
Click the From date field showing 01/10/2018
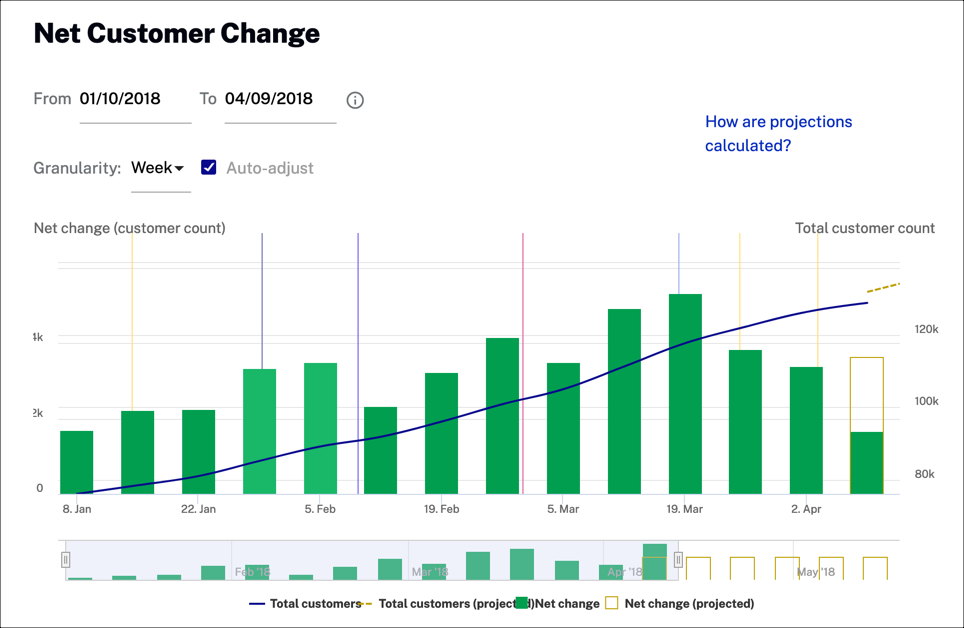pos(135,99)
